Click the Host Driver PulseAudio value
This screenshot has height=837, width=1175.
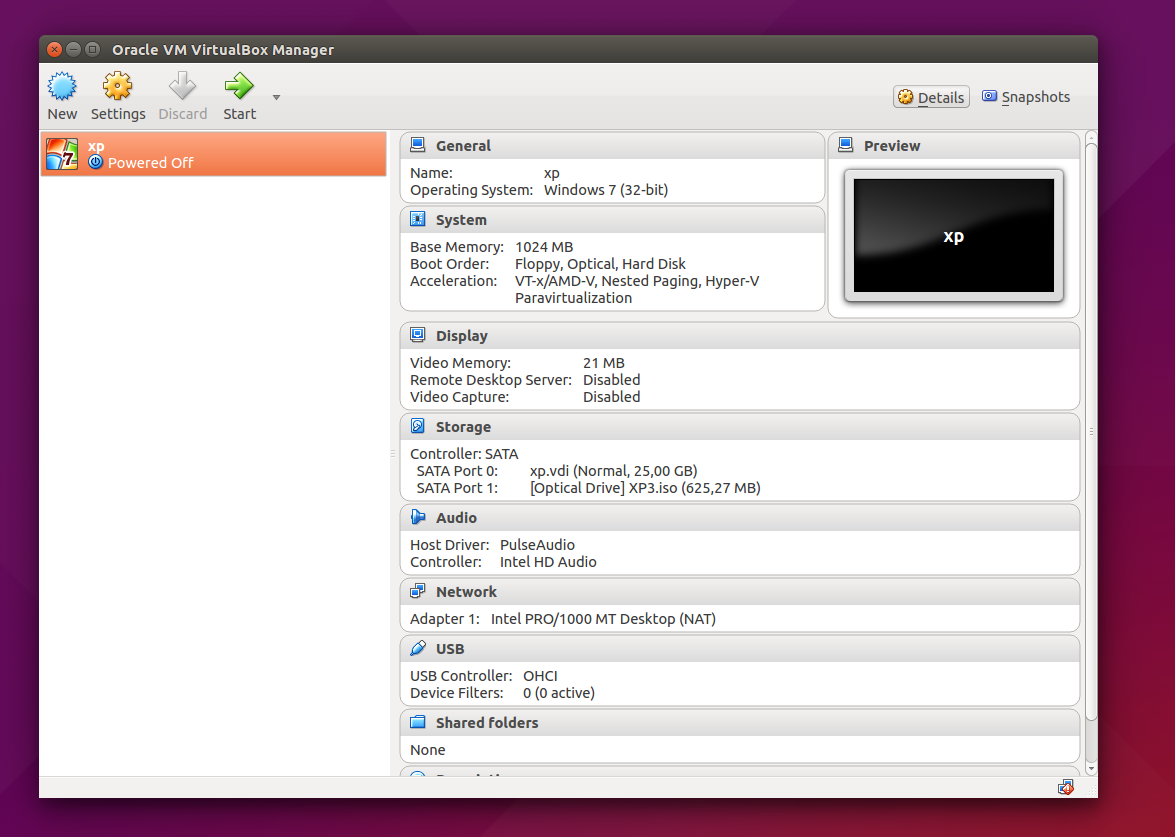tap(537, 546)
